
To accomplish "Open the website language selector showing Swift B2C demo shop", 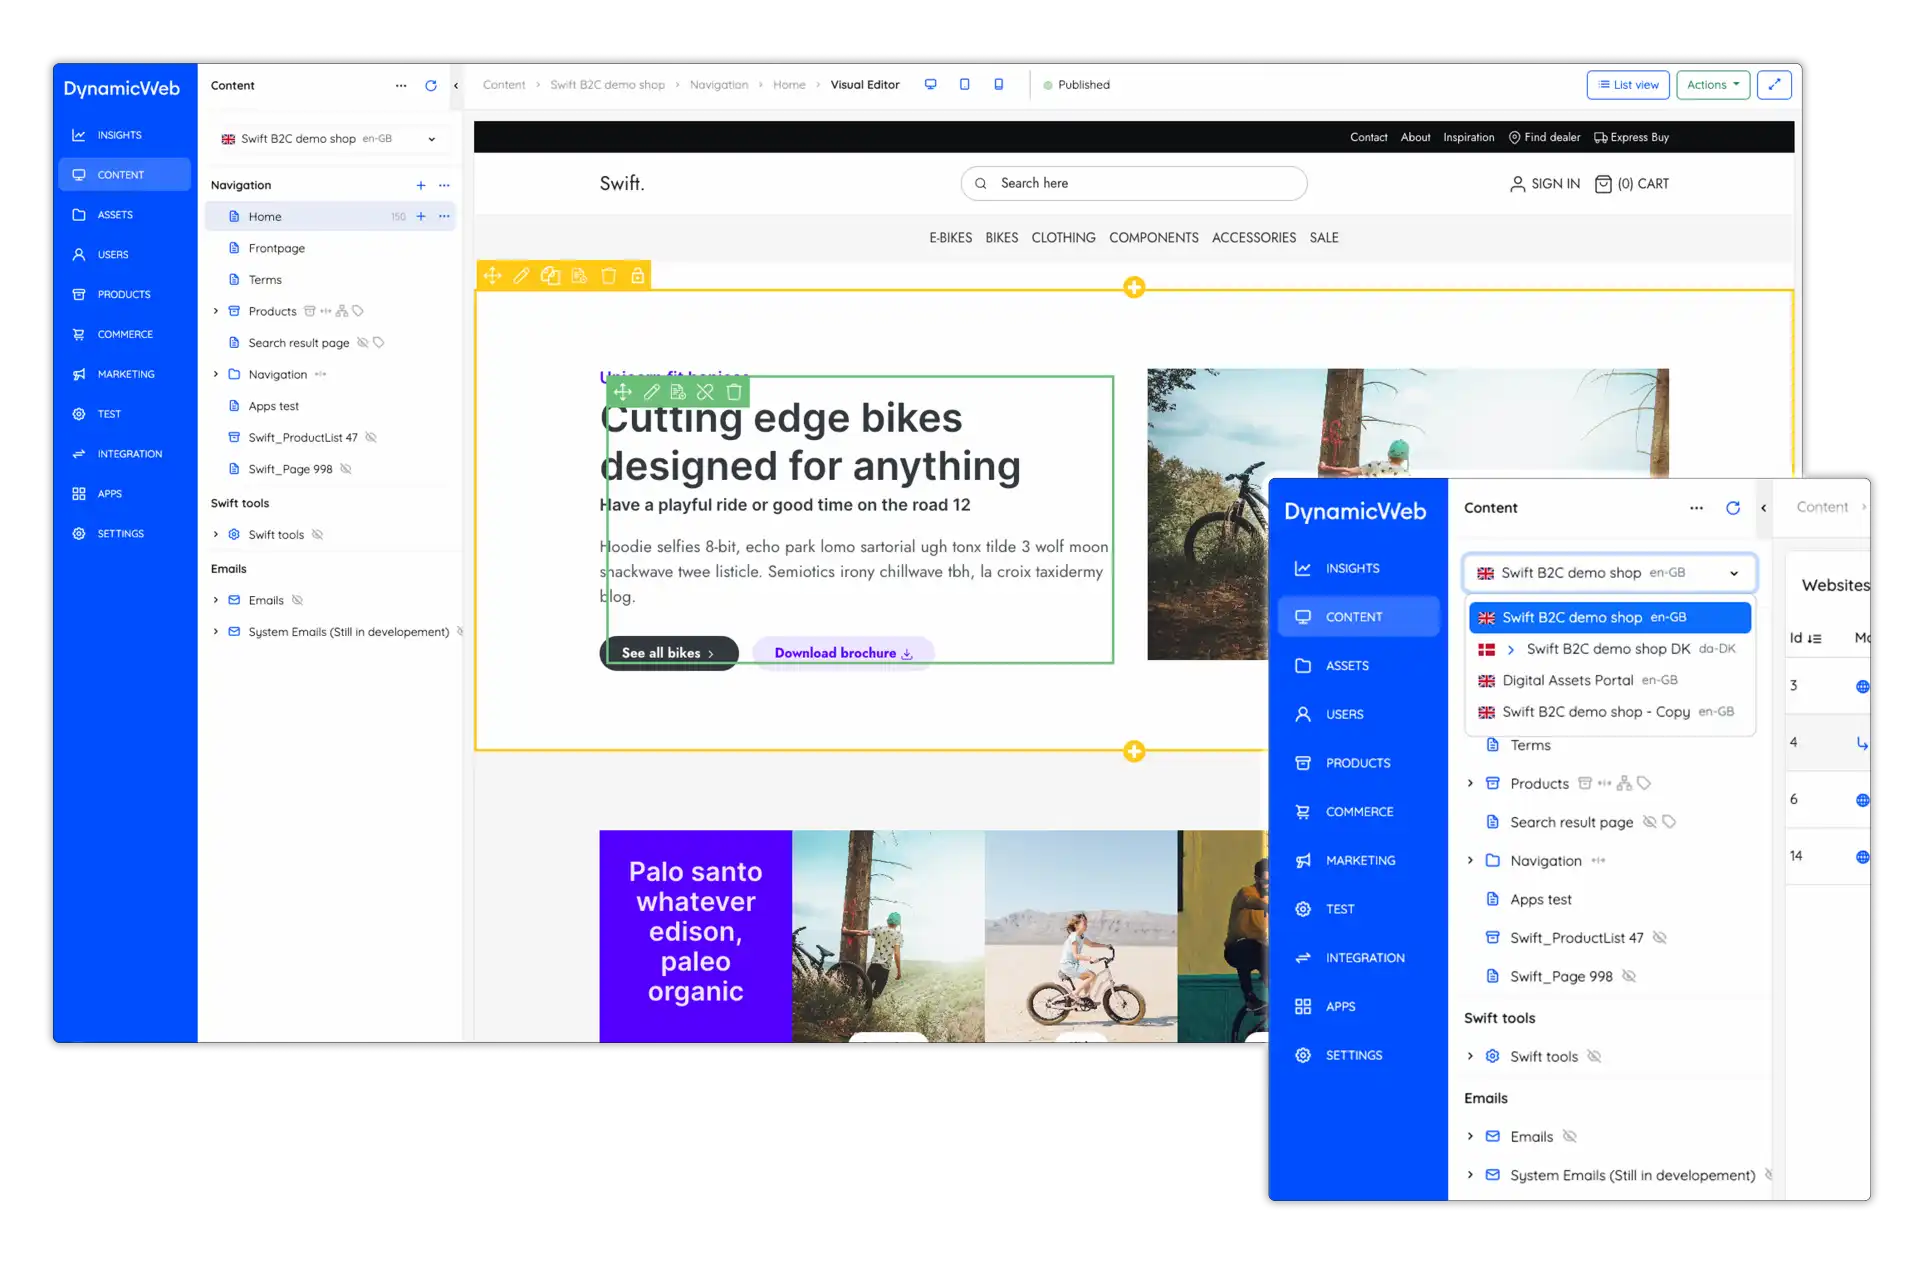I will coord(330,138).
